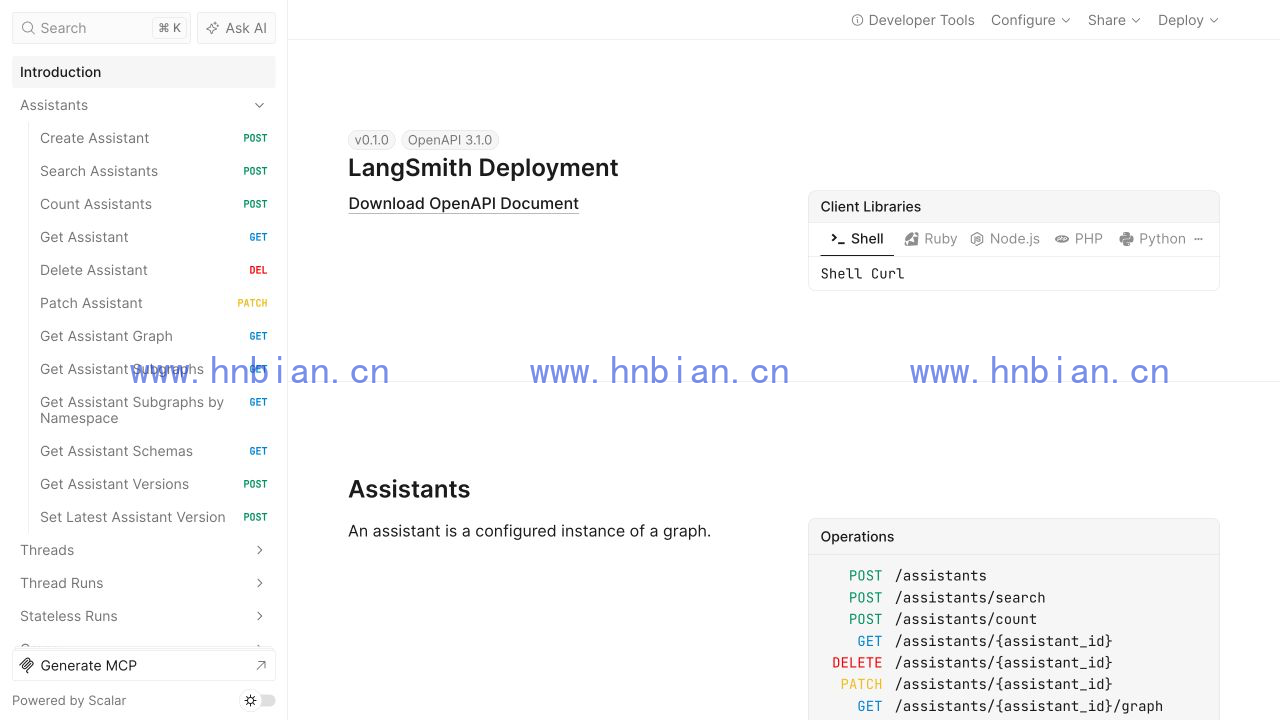The height and width of the screenshot is (720, 1280).
Task: Click POST /assistants/search operation
Action: (x=1013, y=598)
